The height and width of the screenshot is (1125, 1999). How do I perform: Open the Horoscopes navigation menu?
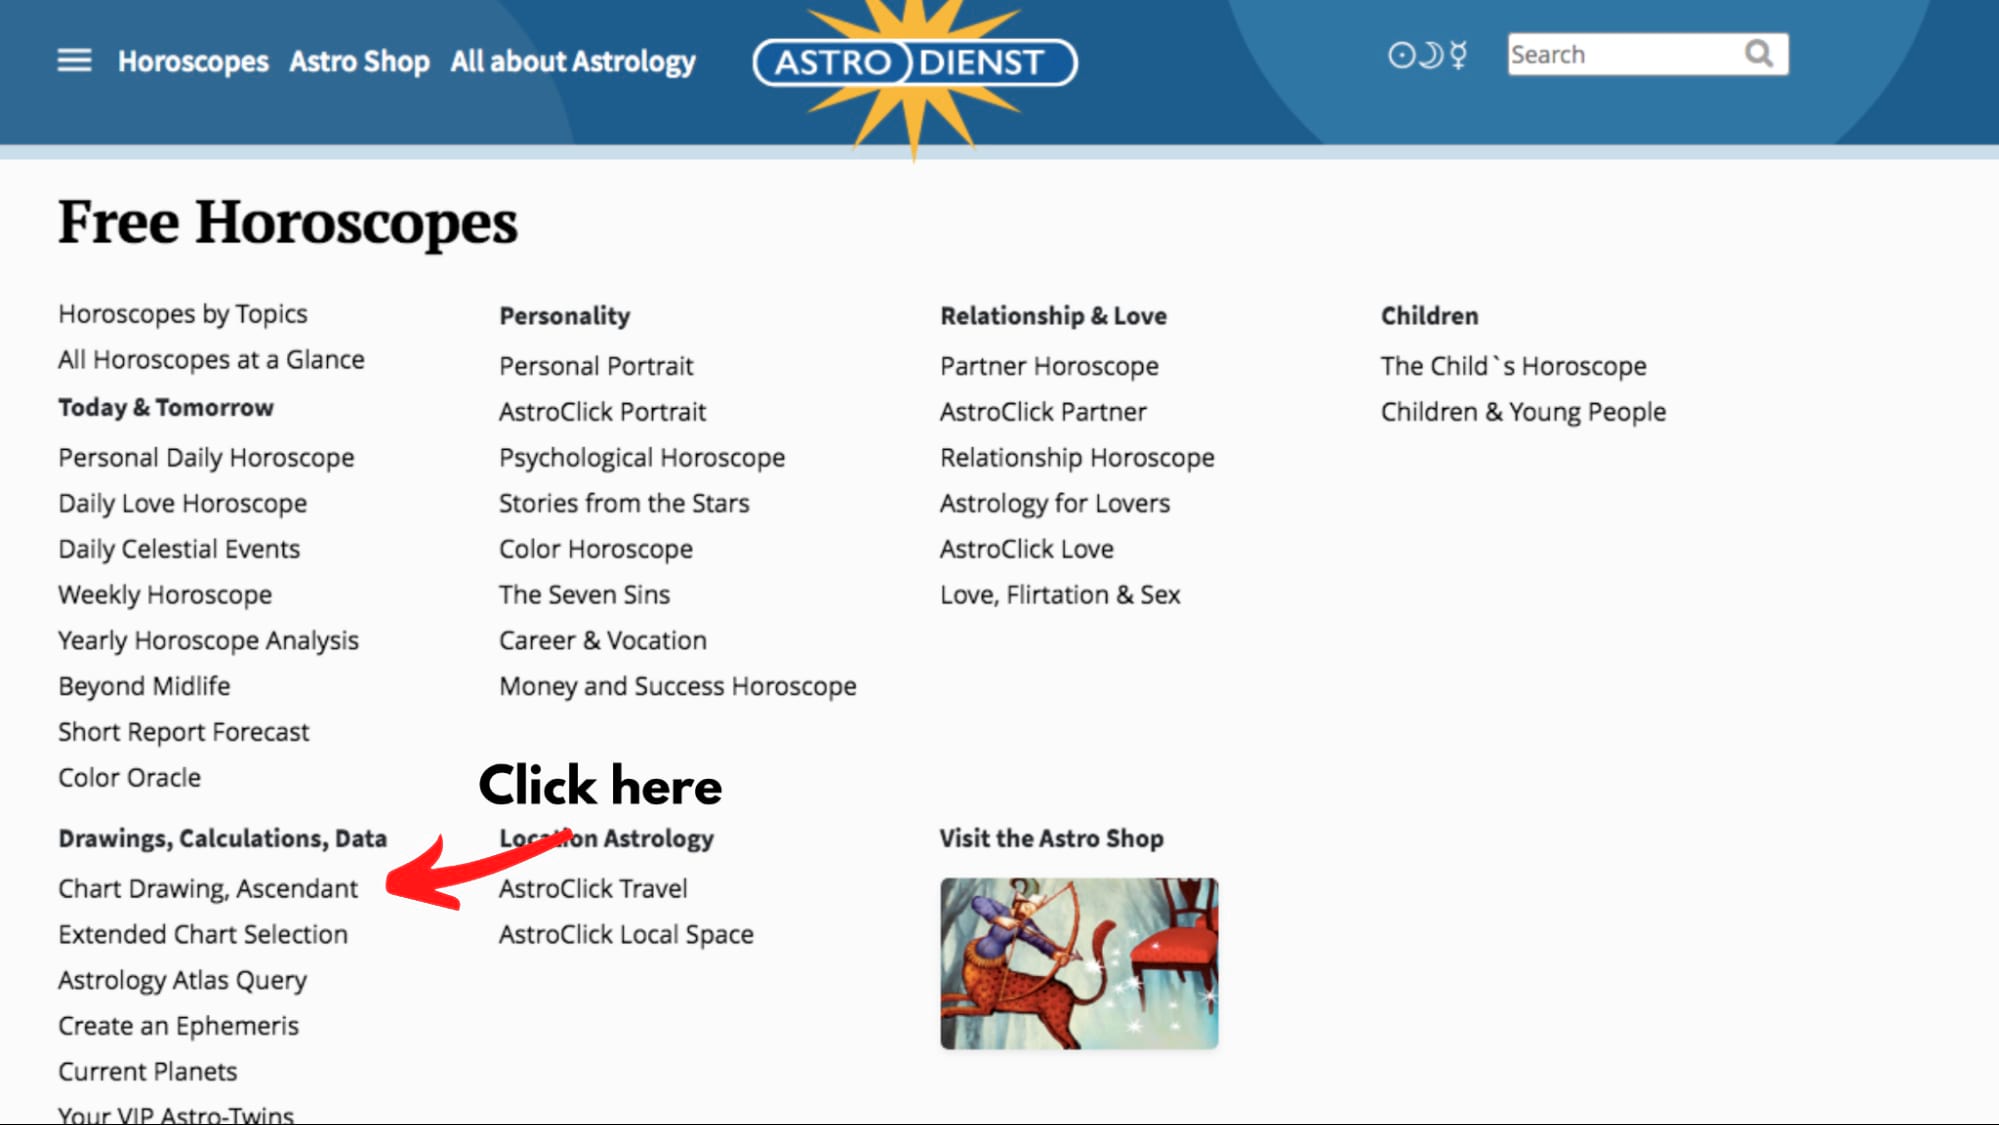[192, 59]
